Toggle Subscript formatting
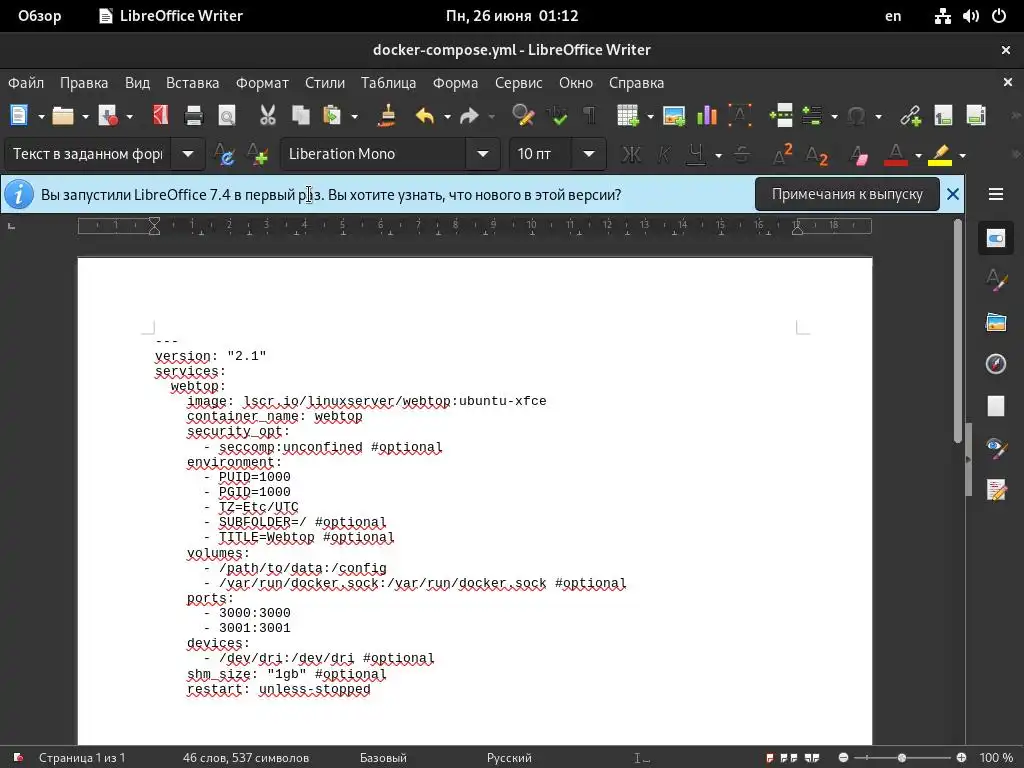 pos(816,154)
